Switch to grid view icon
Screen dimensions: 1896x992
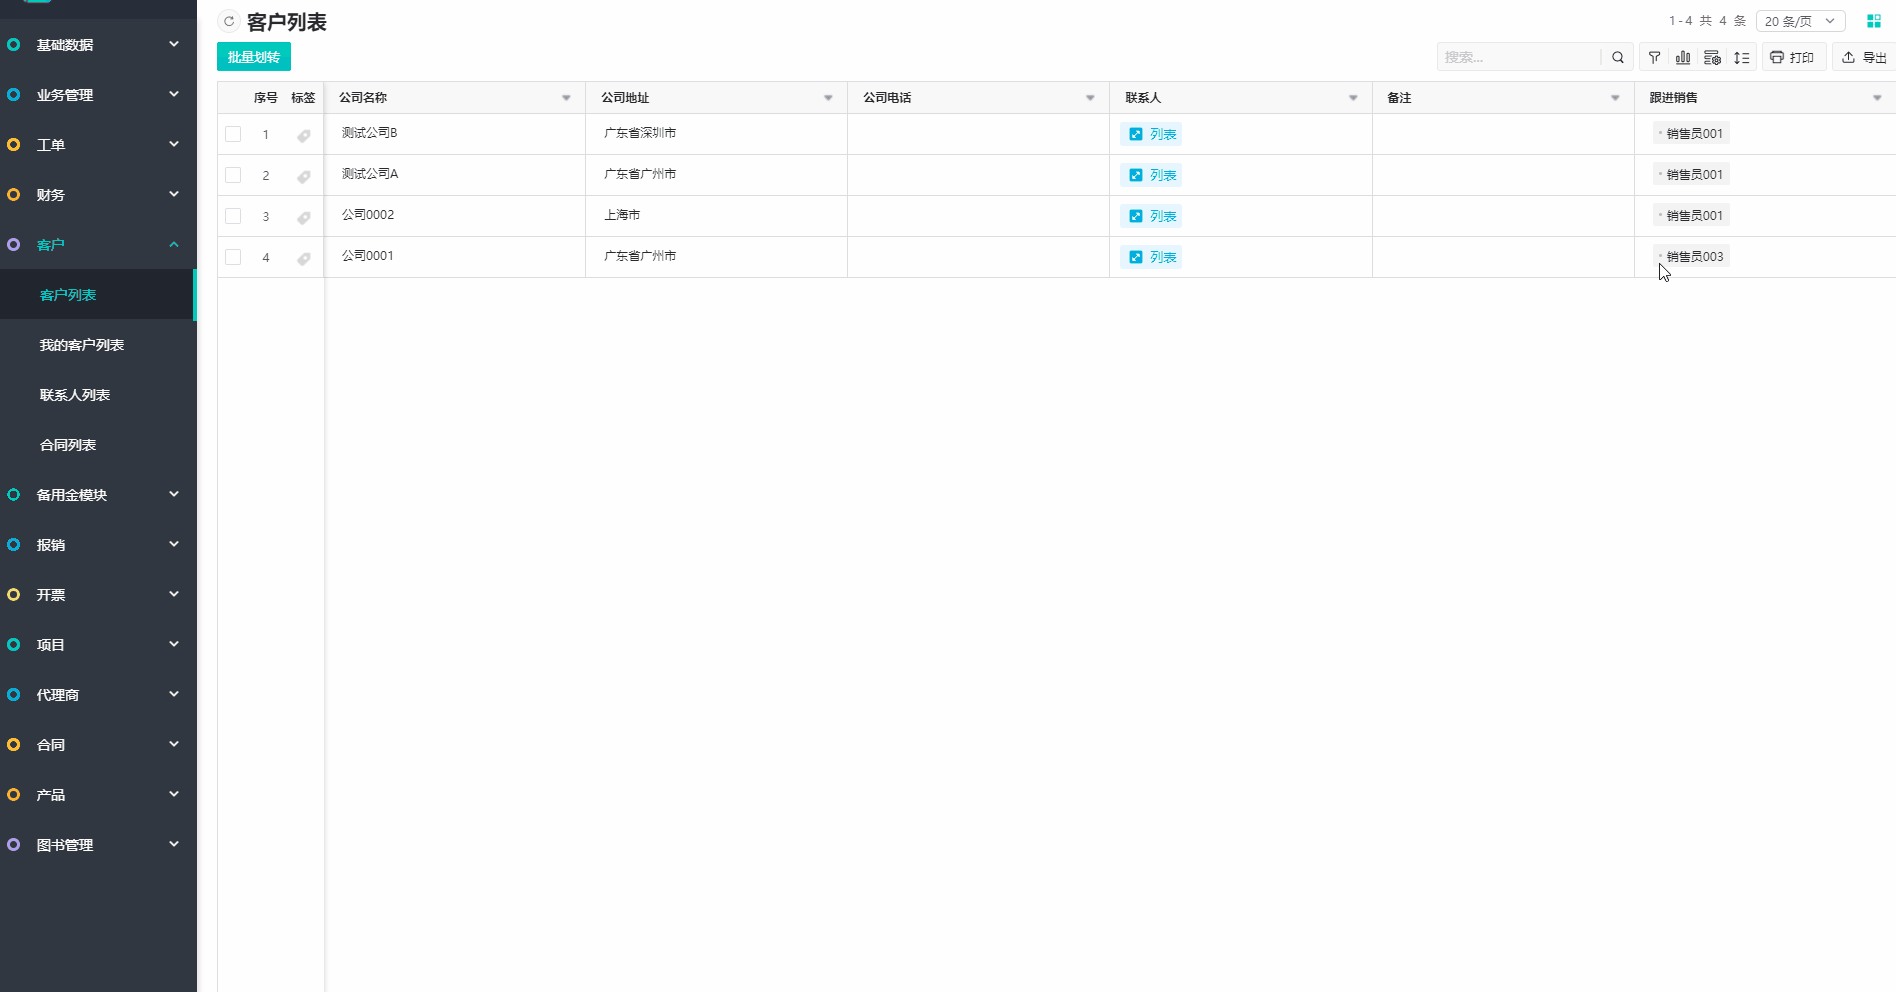[1874, 21]
